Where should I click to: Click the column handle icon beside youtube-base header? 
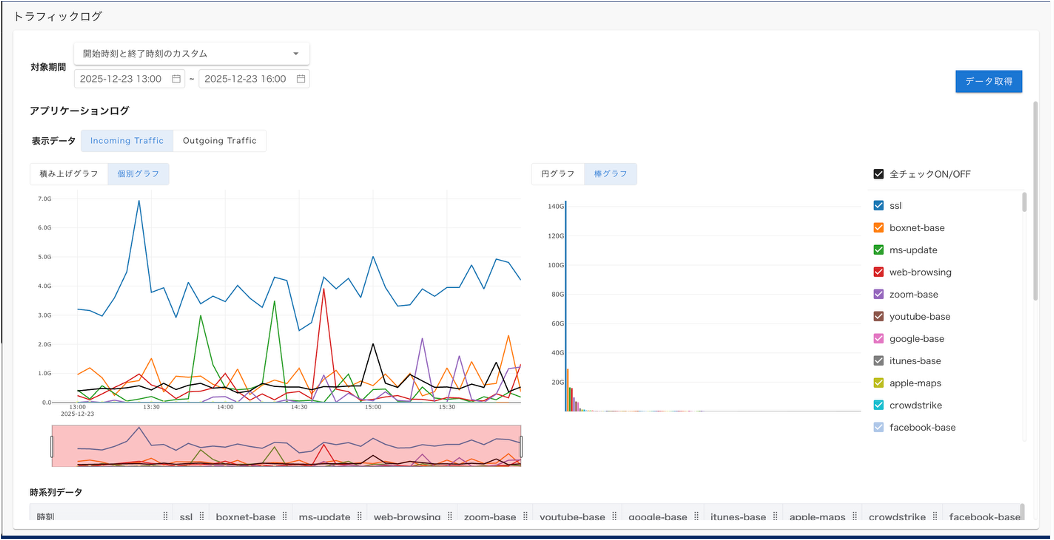pos(614,517)
